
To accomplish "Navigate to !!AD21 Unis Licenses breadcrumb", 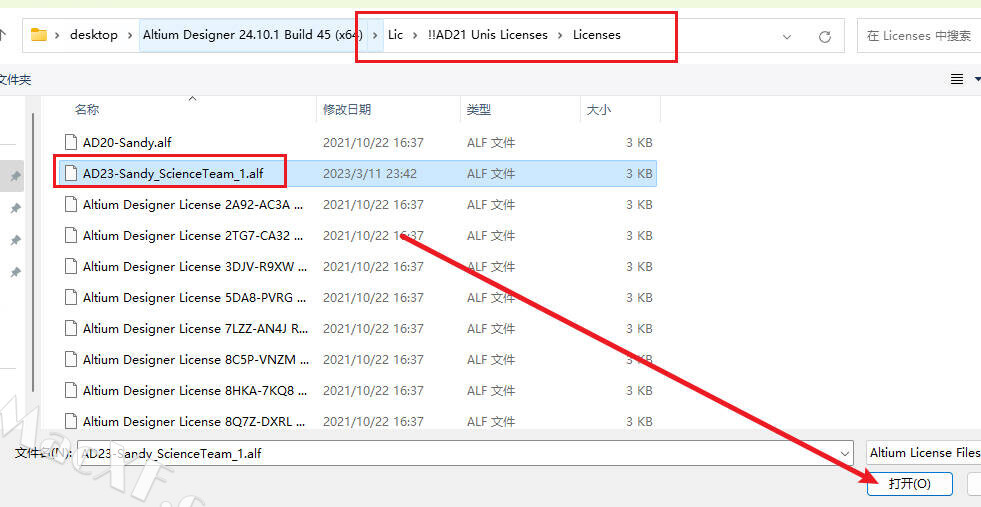I will (x=488, y=35).
